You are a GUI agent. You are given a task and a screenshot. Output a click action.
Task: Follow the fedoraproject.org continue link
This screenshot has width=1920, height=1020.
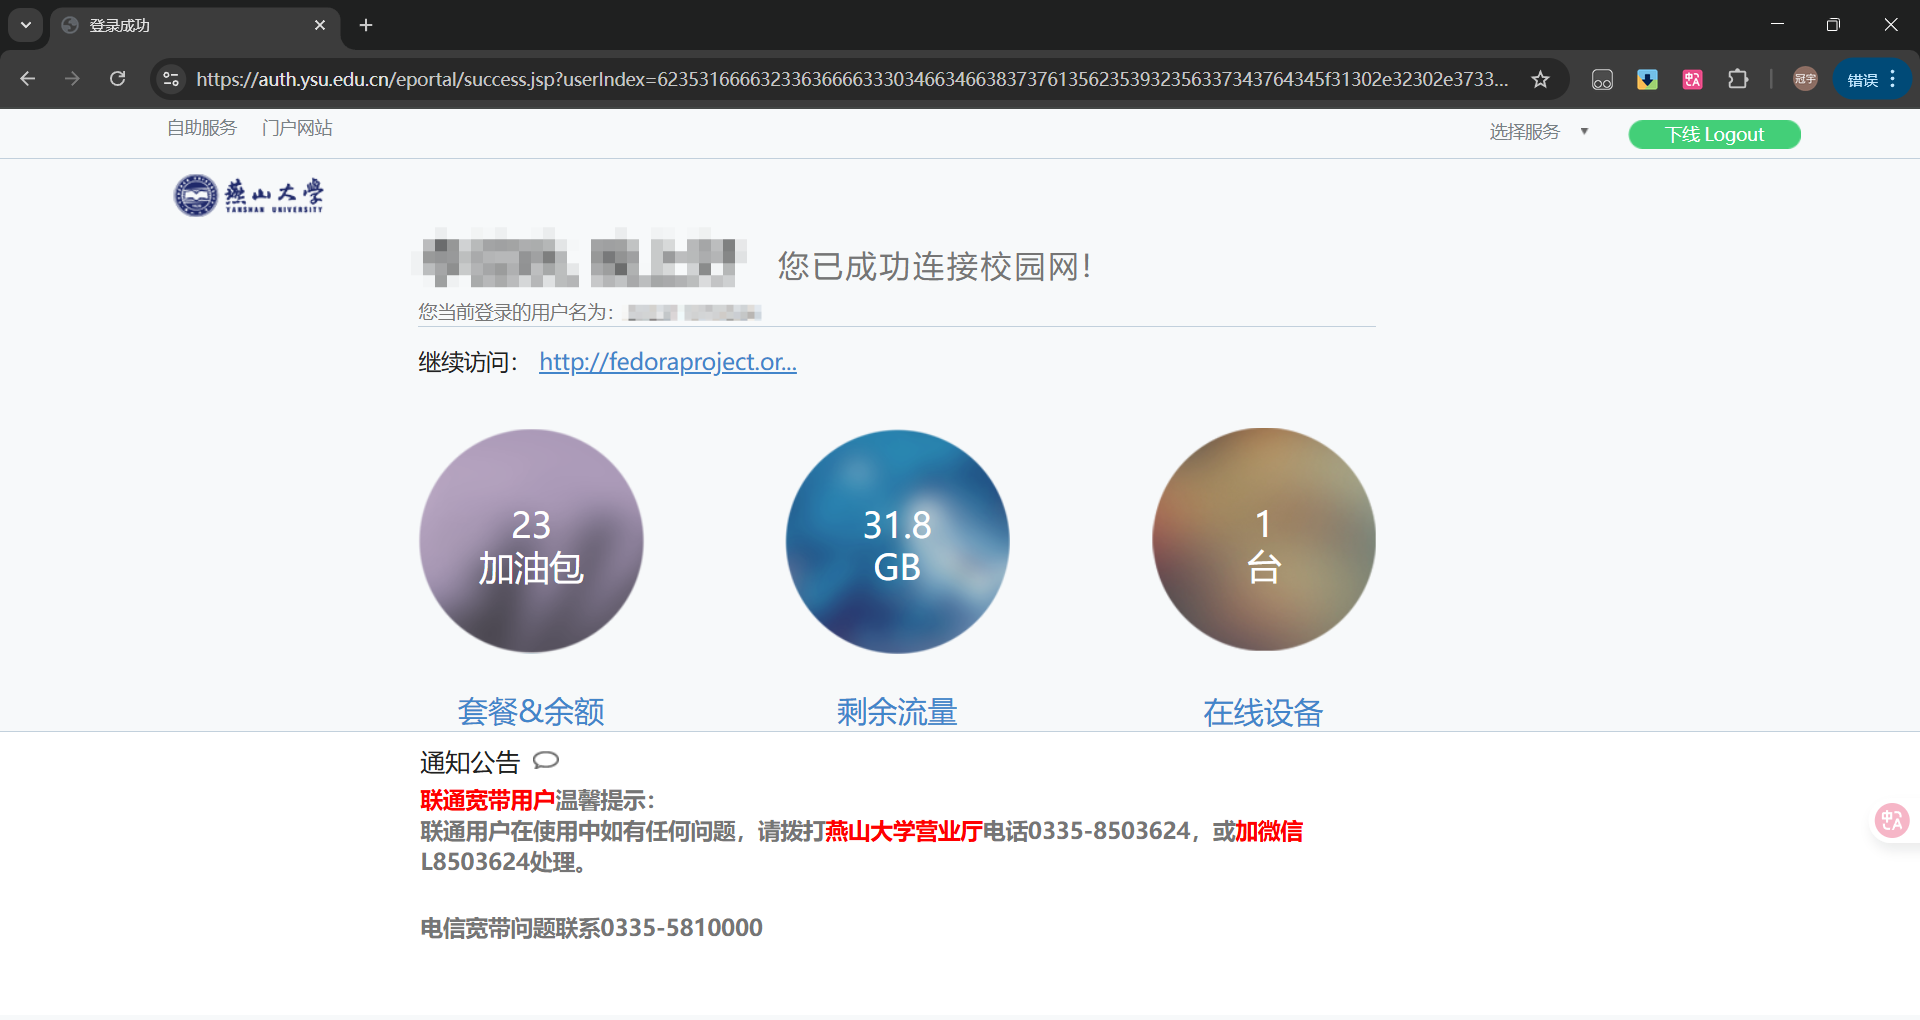(667, 362)
